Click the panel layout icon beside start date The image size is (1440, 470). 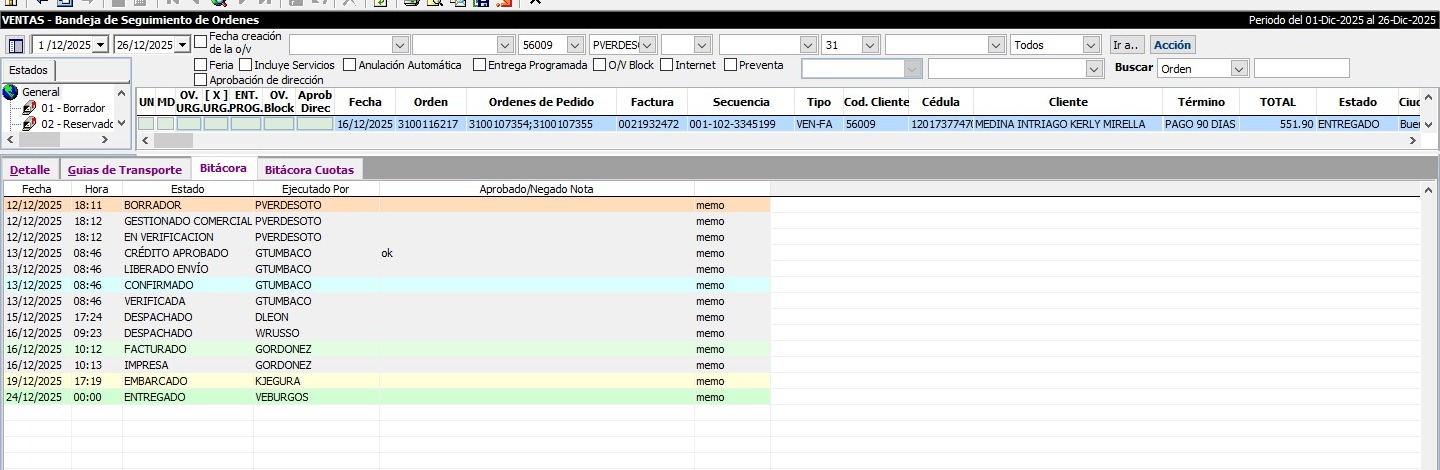15,45
